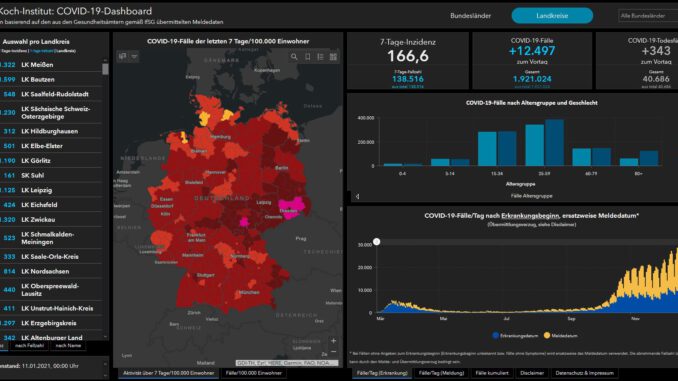Toggle Meldedatum series in chart legend

point(560,336)
